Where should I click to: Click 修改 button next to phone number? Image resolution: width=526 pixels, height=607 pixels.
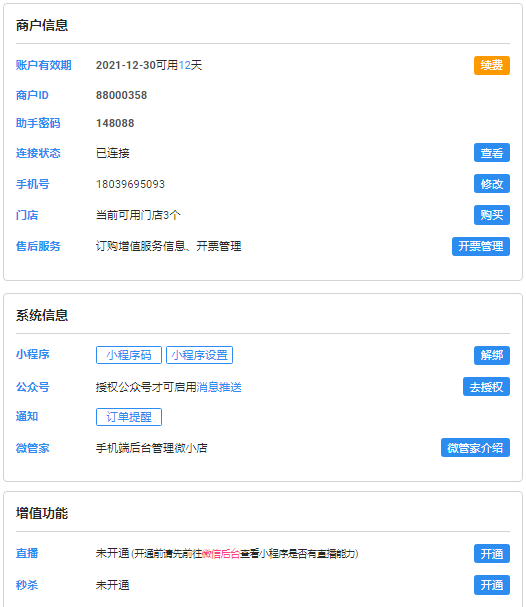(492, 183)
